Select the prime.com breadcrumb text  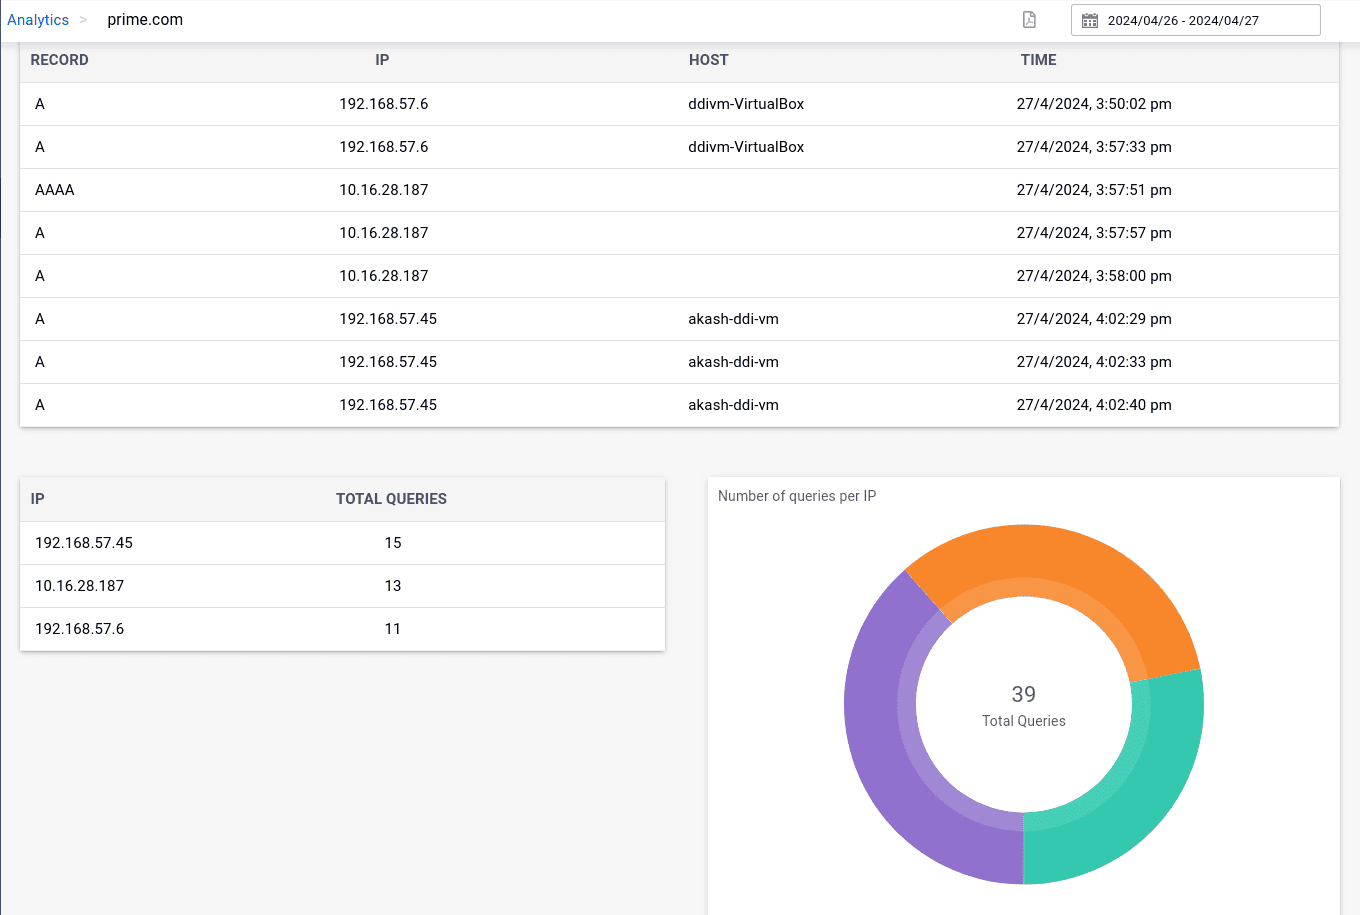click(145, 20)
